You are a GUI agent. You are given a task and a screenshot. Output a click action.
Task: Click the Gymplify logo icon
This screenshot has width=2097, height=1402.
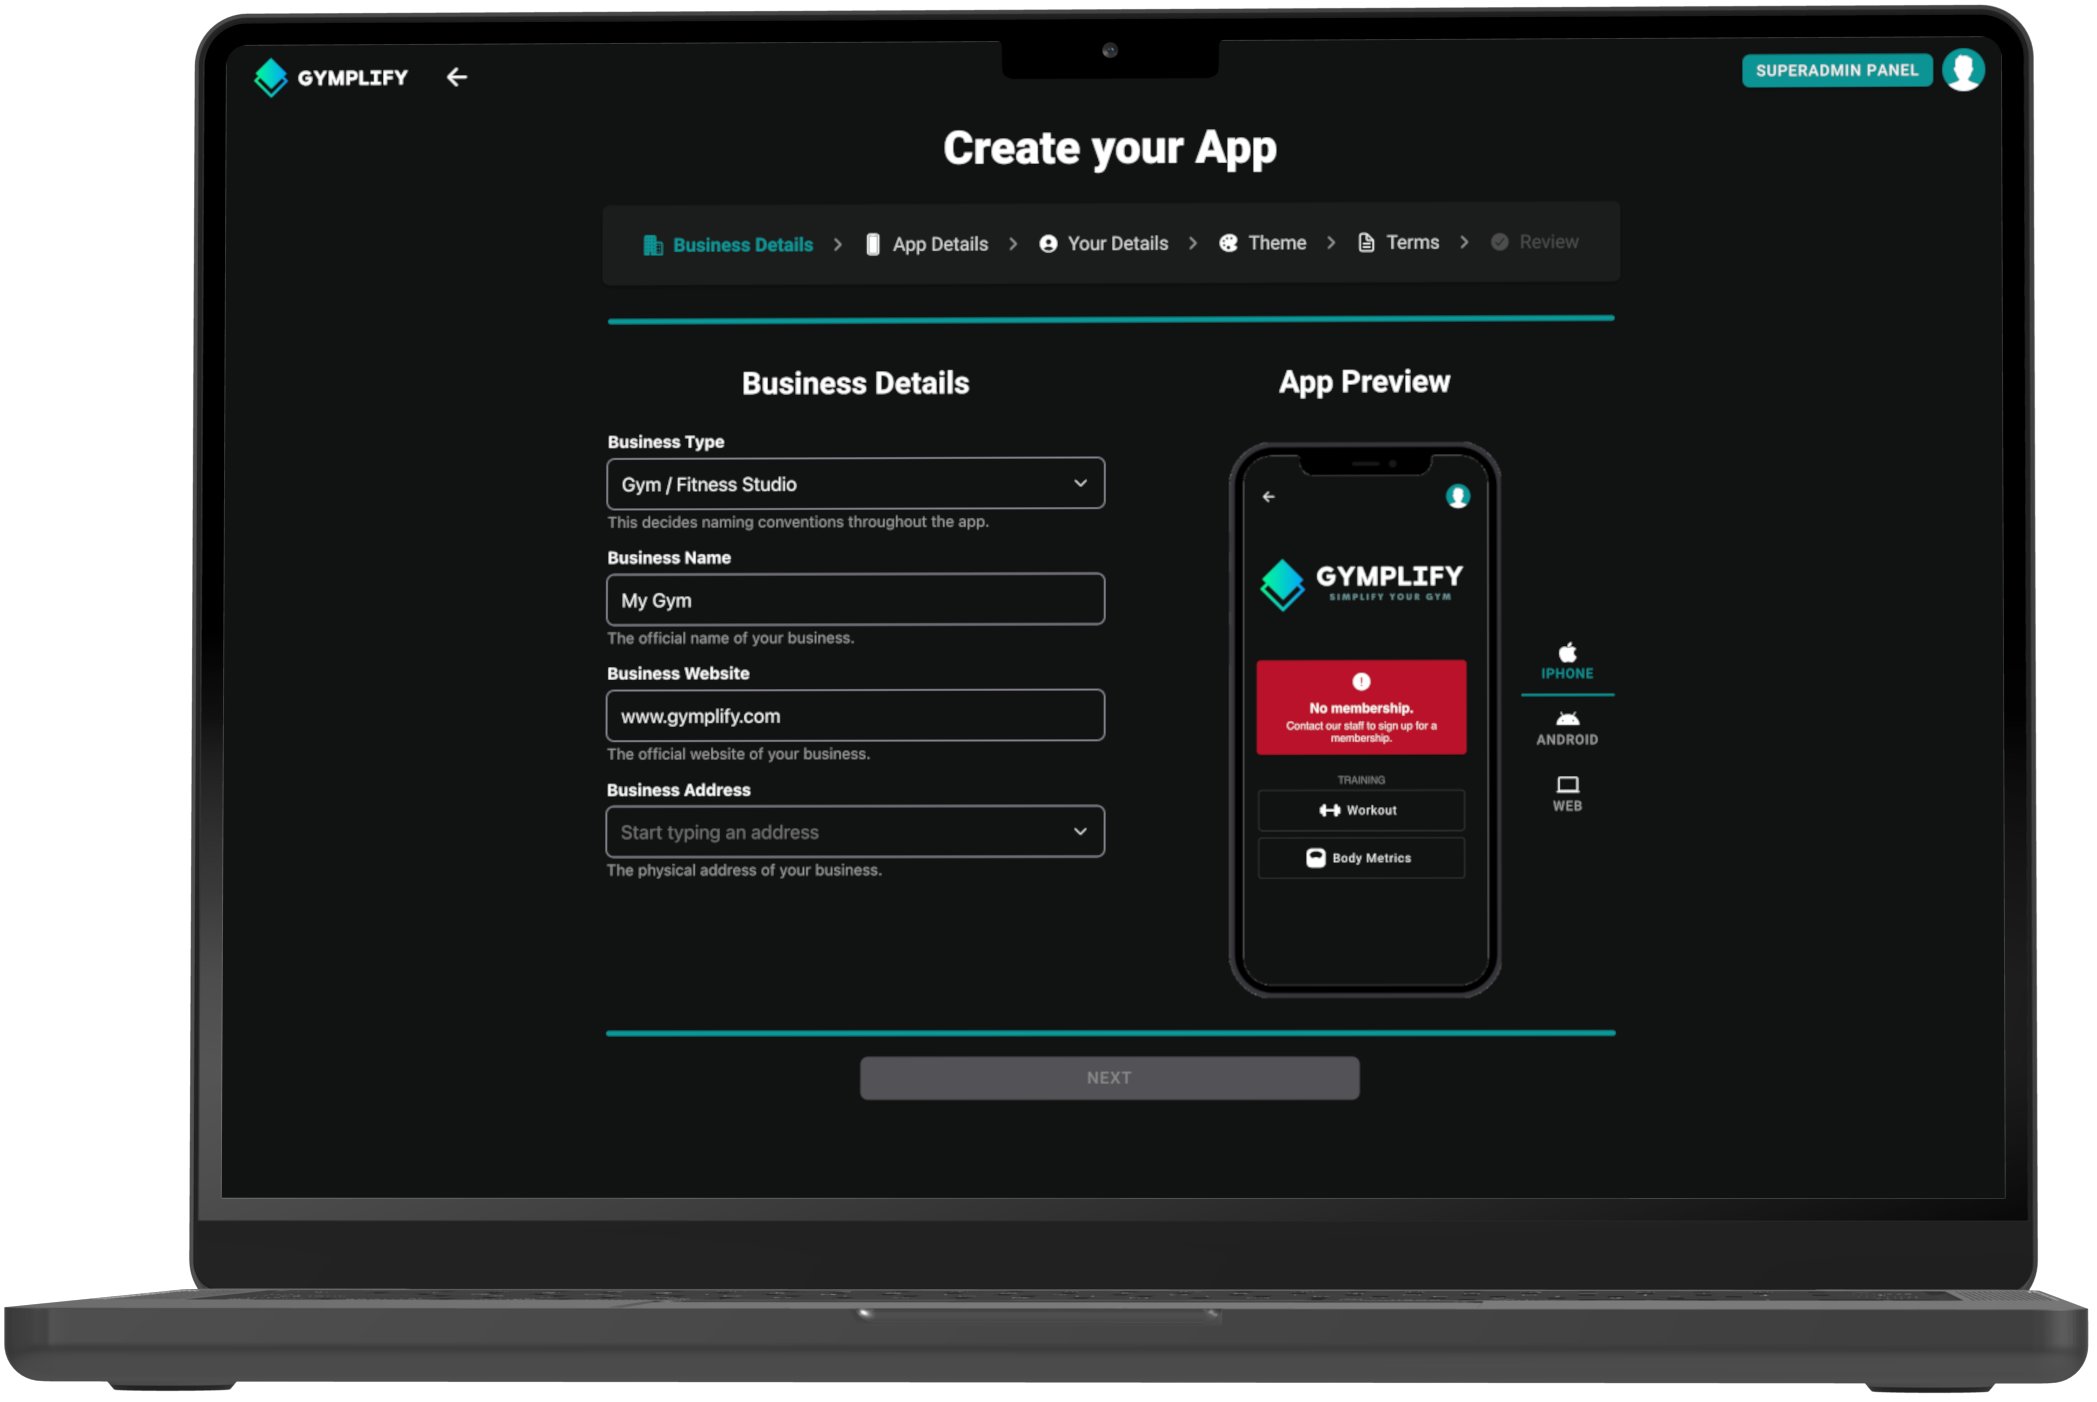coord(270,78)
